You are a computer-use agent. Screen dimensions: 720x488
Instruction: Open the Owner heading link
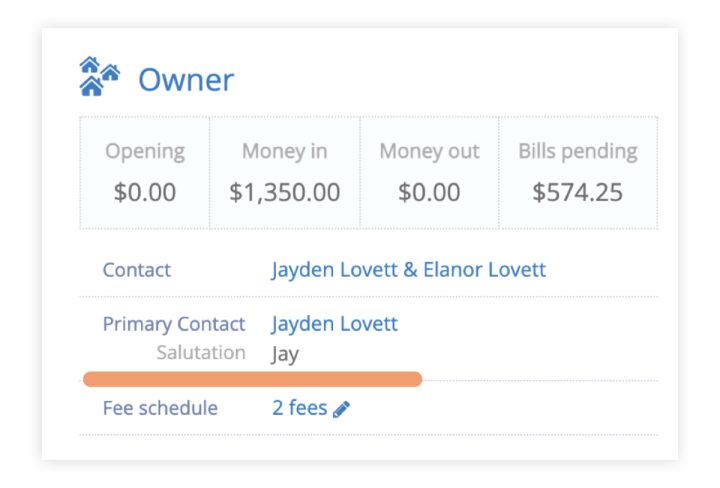click(x=186, y=80)
